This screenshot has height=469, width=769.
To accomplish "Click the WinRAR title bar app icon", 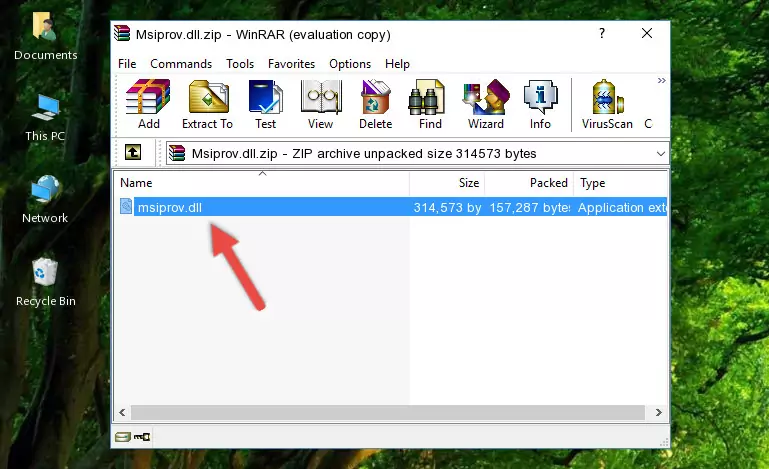I will (x=122, y=33).
